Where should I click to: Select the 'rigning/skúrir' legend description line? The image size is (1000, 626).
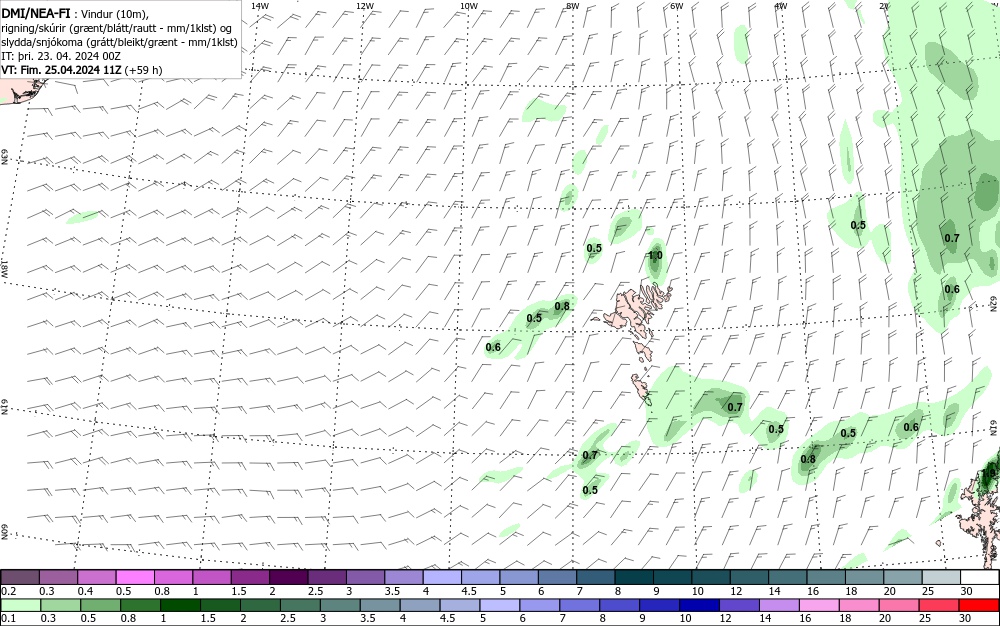click(x=117, y=28)
